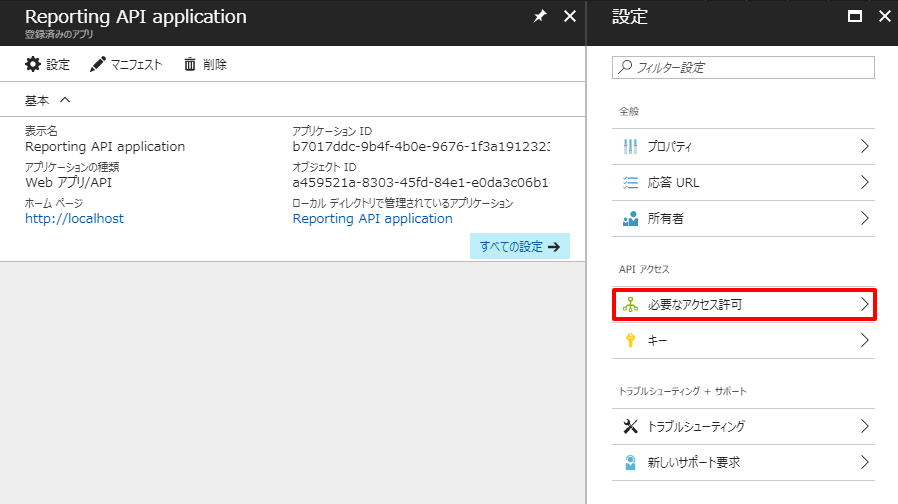Open the キー settings item
This screenshot has height=504, width=898.
tap(743, 340)
